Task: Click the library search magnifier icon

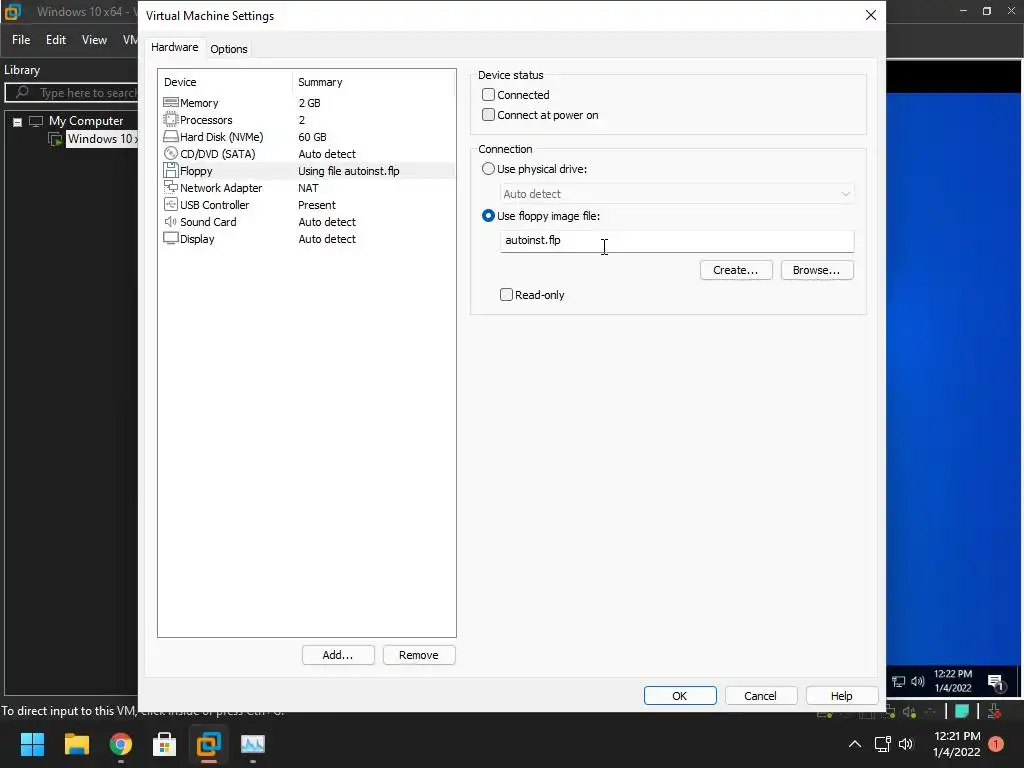Action: 22,92
